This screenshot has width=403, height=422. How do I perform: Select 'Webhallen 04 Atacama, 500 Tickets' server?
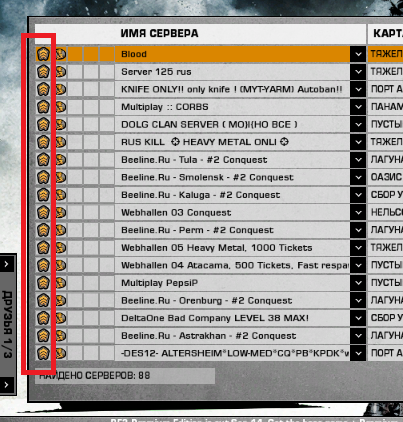(x=235, y=265)
